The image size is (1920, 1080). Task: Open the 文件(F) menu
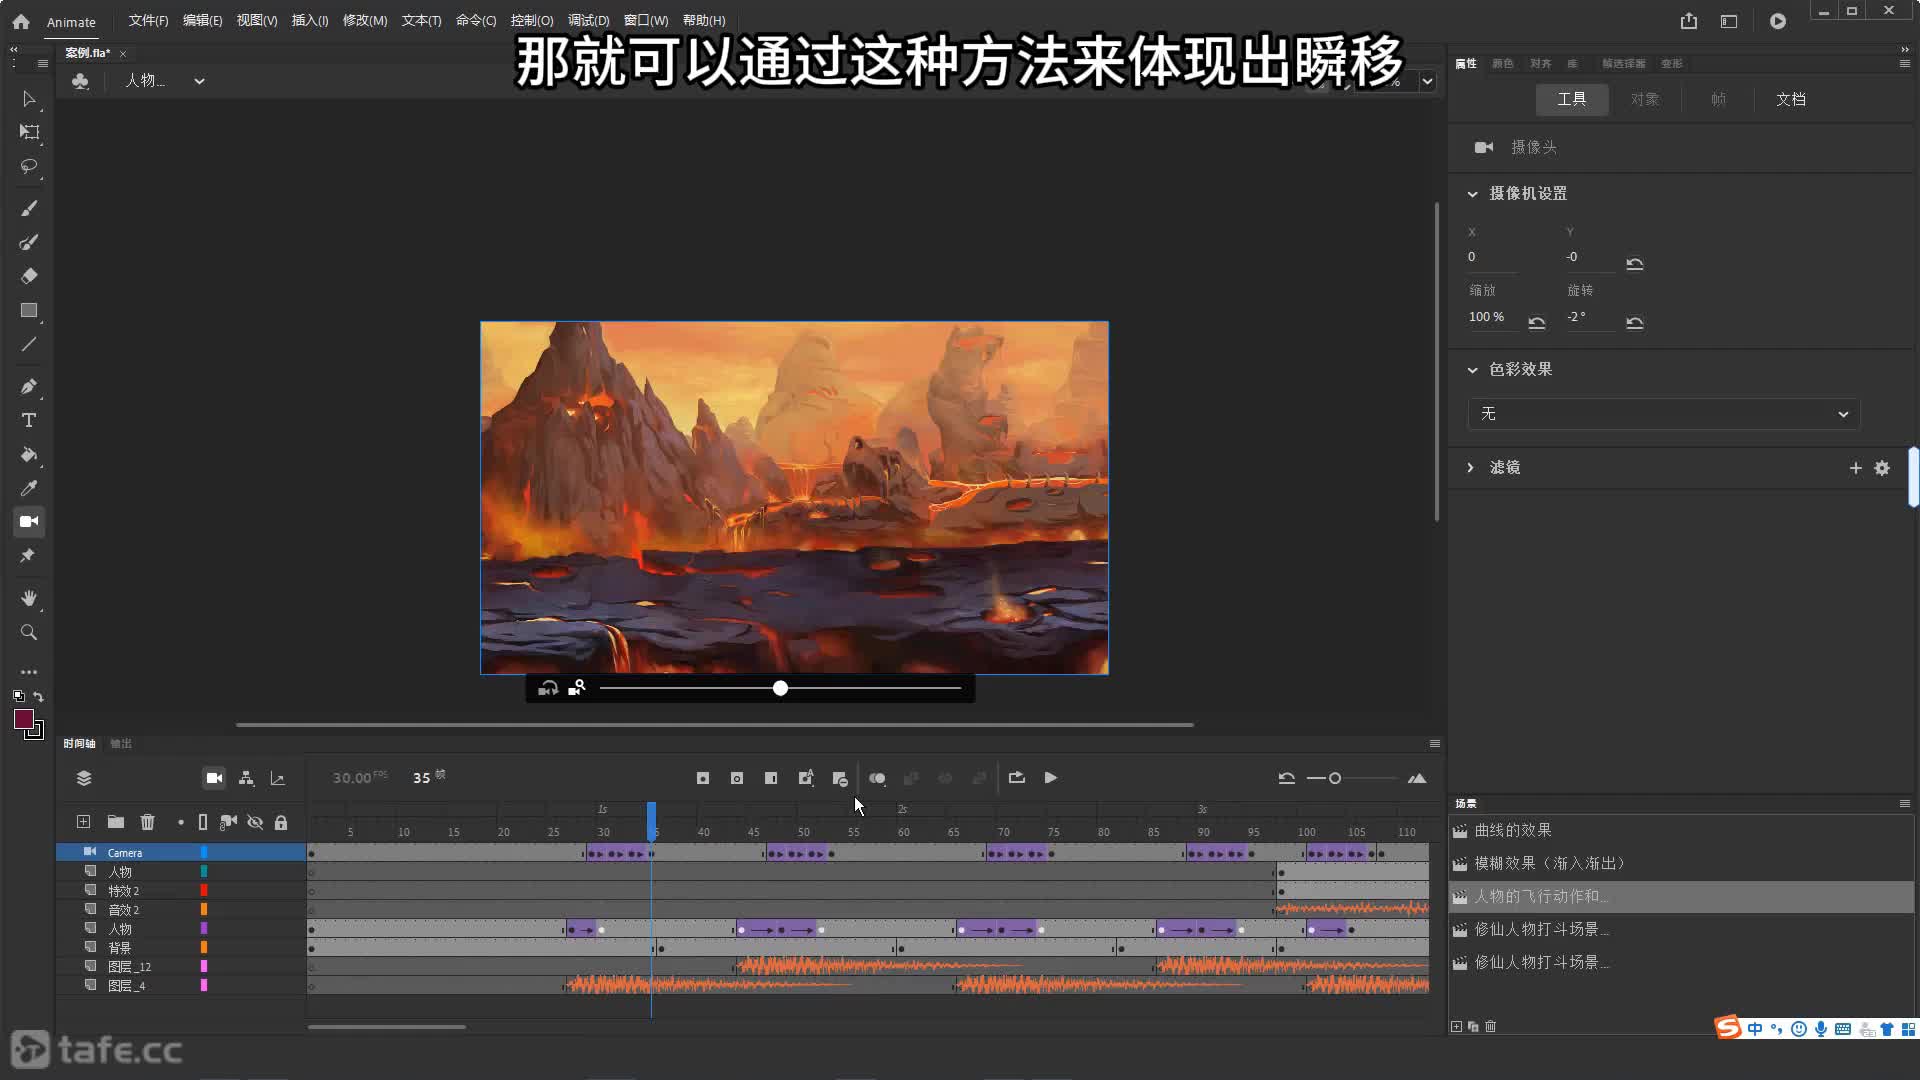(148, 21)
